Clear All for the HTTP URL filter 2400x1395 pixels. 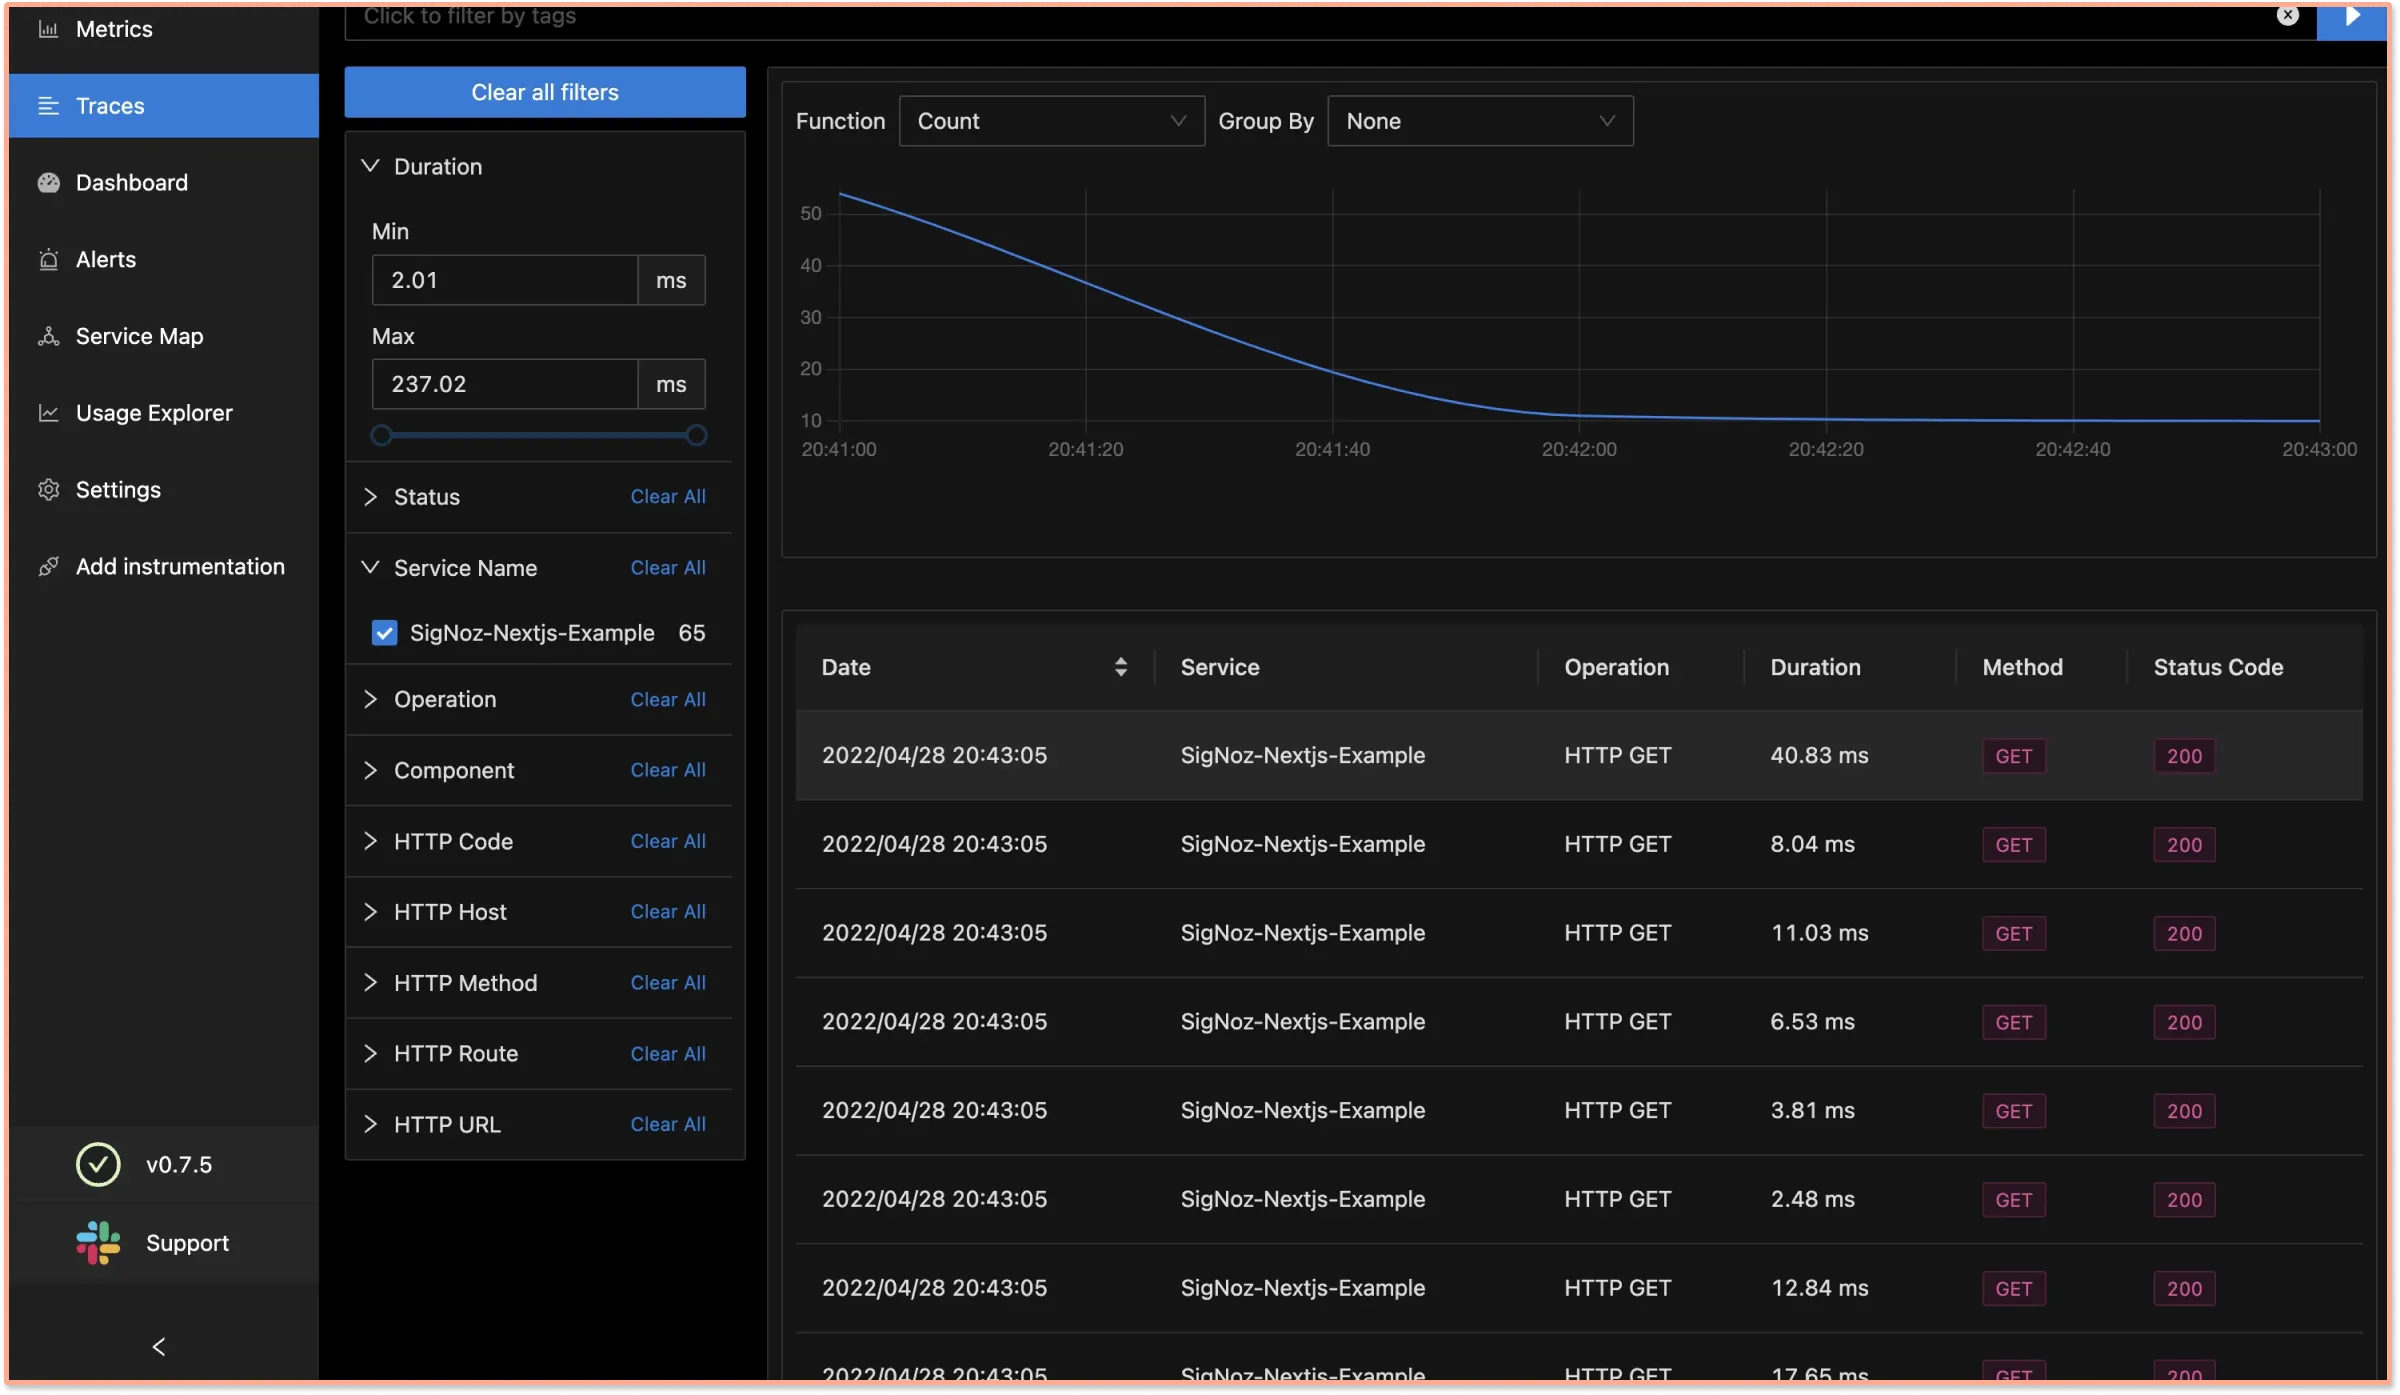[x=668, y=1125]
